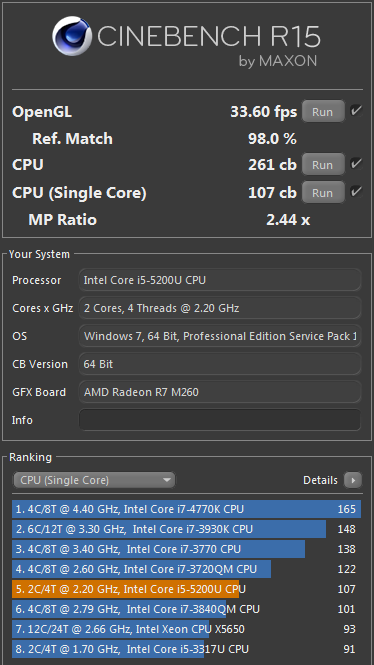Click the OS field showing Windows 7
The width and height of the screenshot is (374, 665).
point(220,336)
